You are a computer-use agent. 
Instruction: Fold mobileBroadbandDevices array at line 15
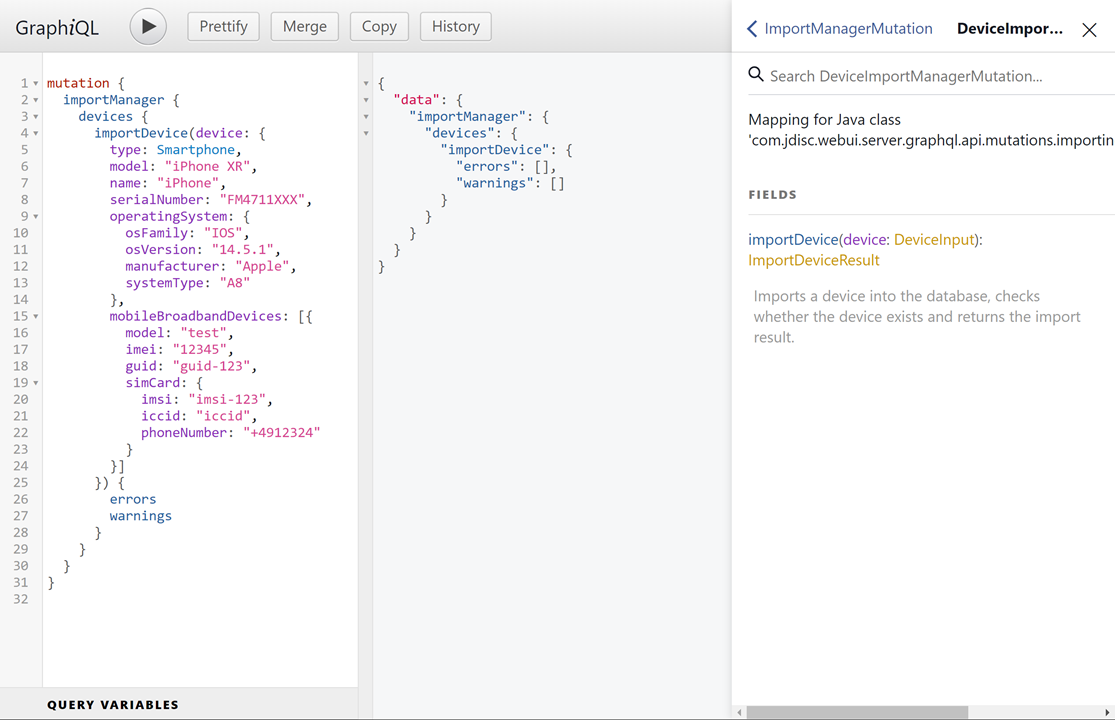coord(36,317)
